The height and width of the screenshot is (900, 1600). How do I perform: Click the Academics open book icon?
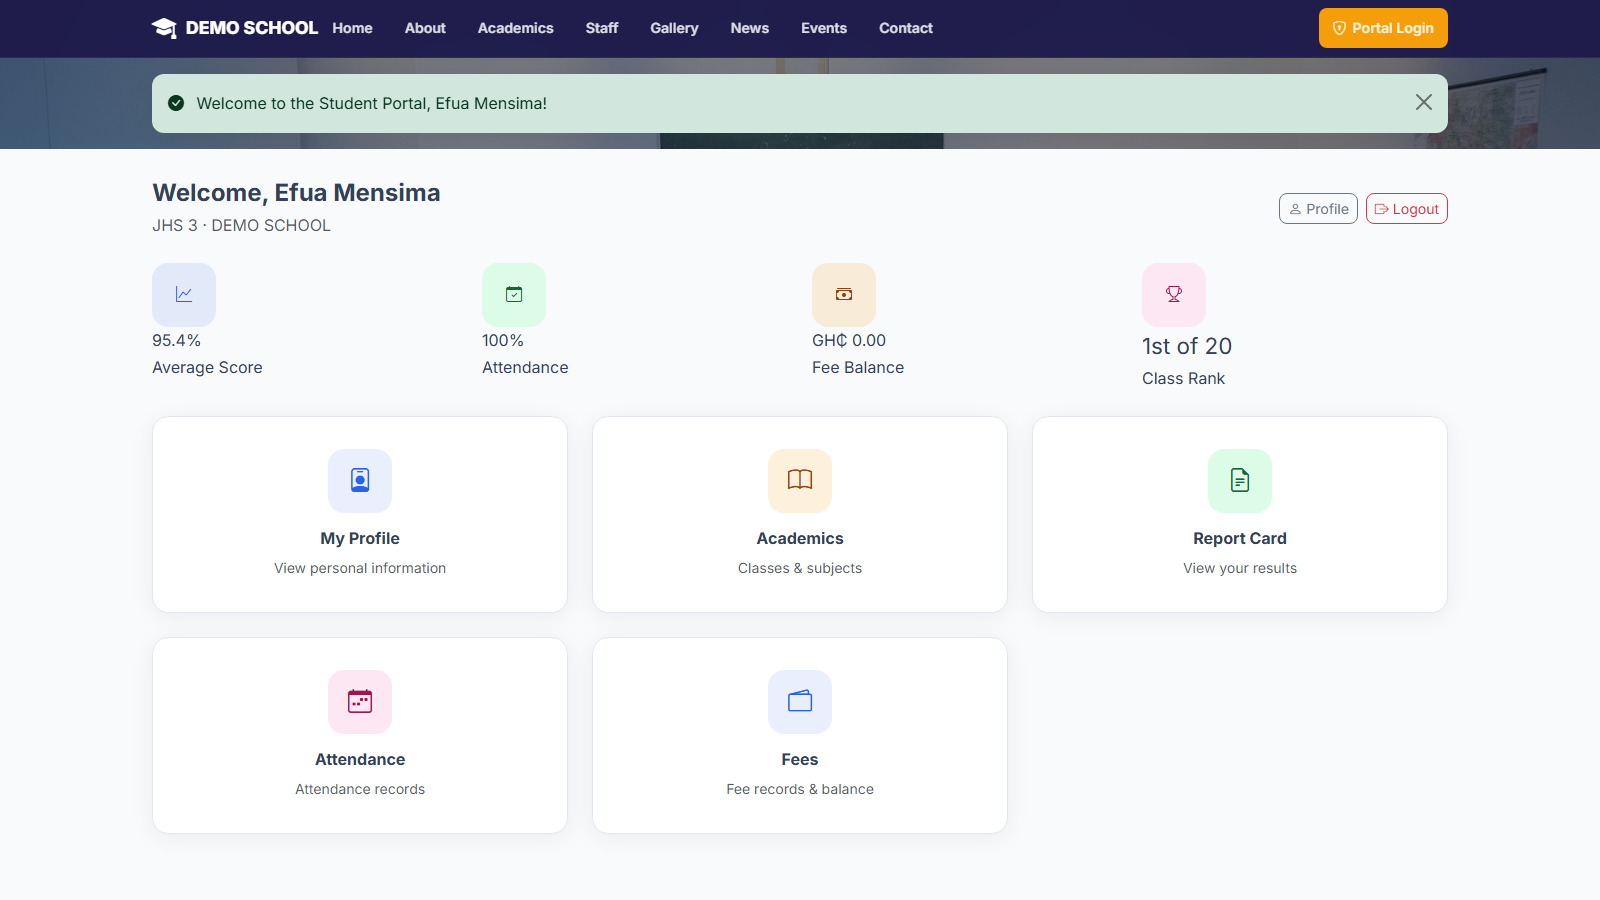coord(800,480)
